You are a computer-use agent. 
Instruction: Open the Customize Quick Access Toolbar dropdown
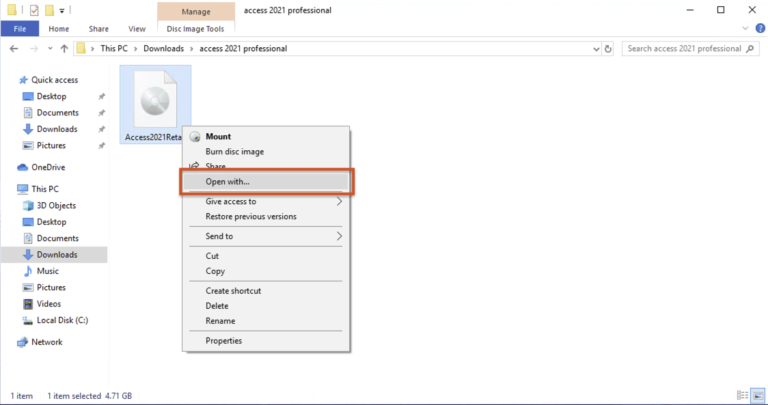(62, 10)
